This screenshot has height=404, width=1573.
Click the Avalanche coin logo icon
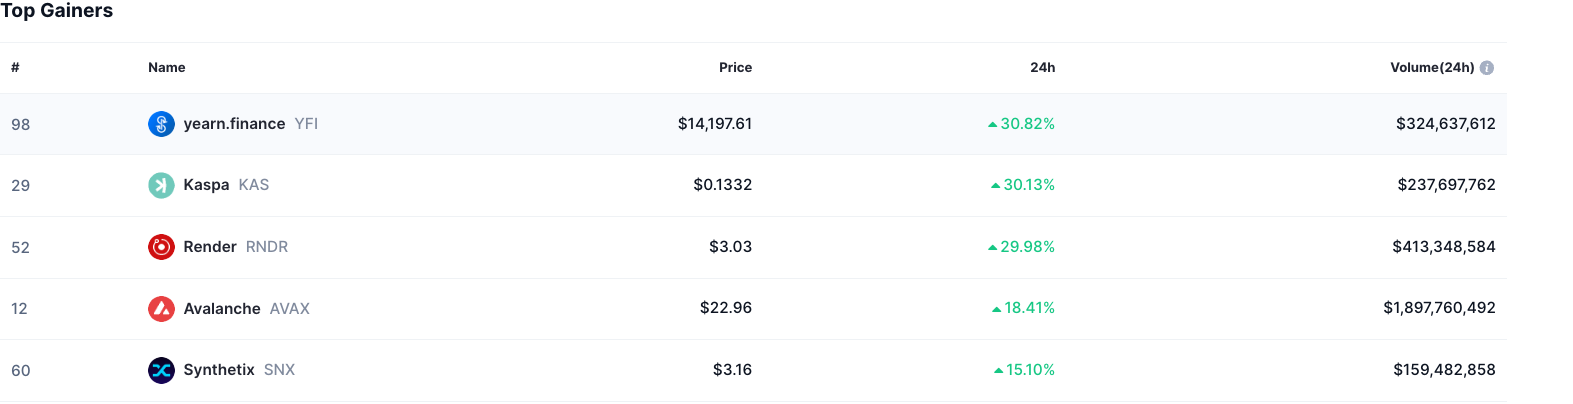[161, 309]
